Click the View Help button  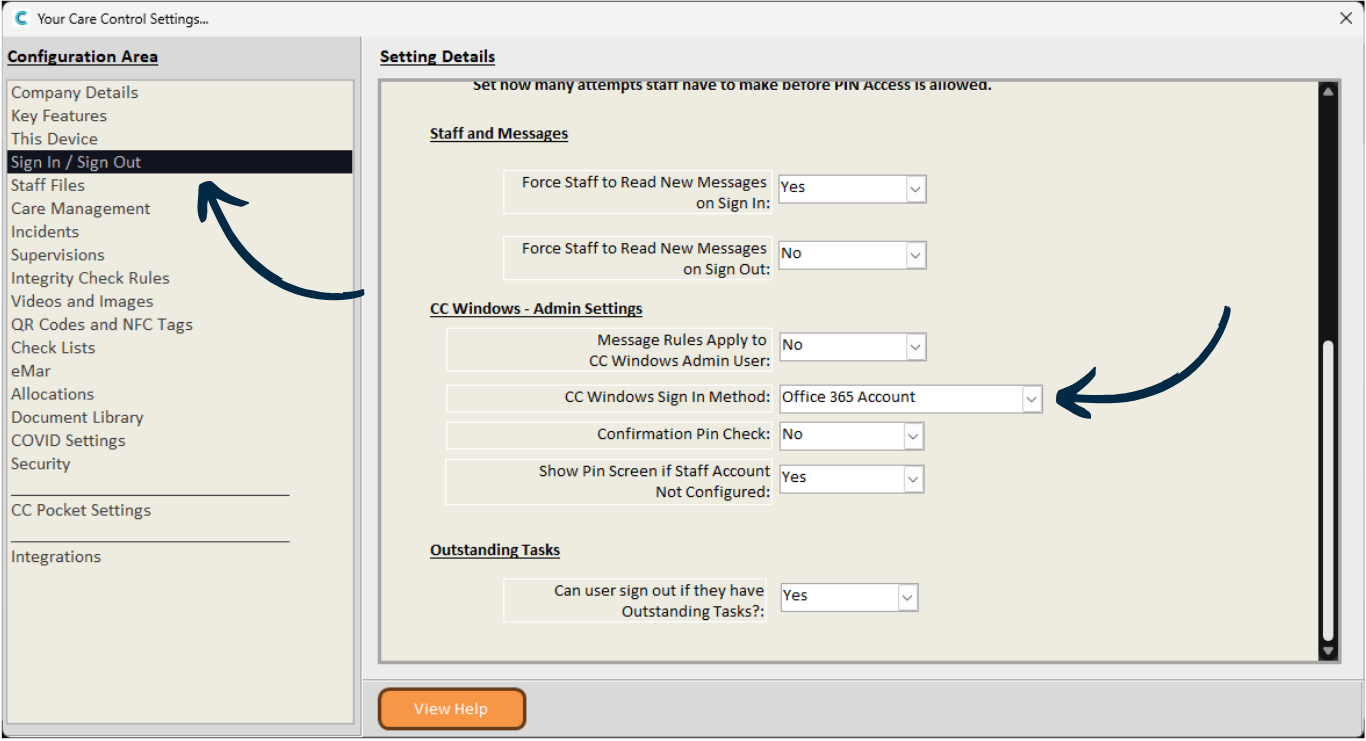click(x=451, y=709)
